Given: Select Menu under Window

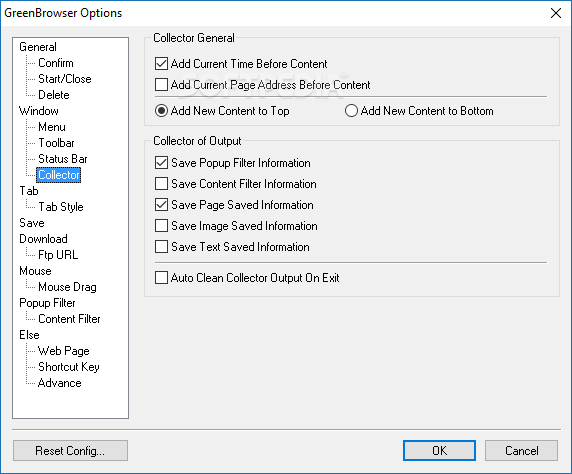Looking at the screenshot, I should click(52, 127).
